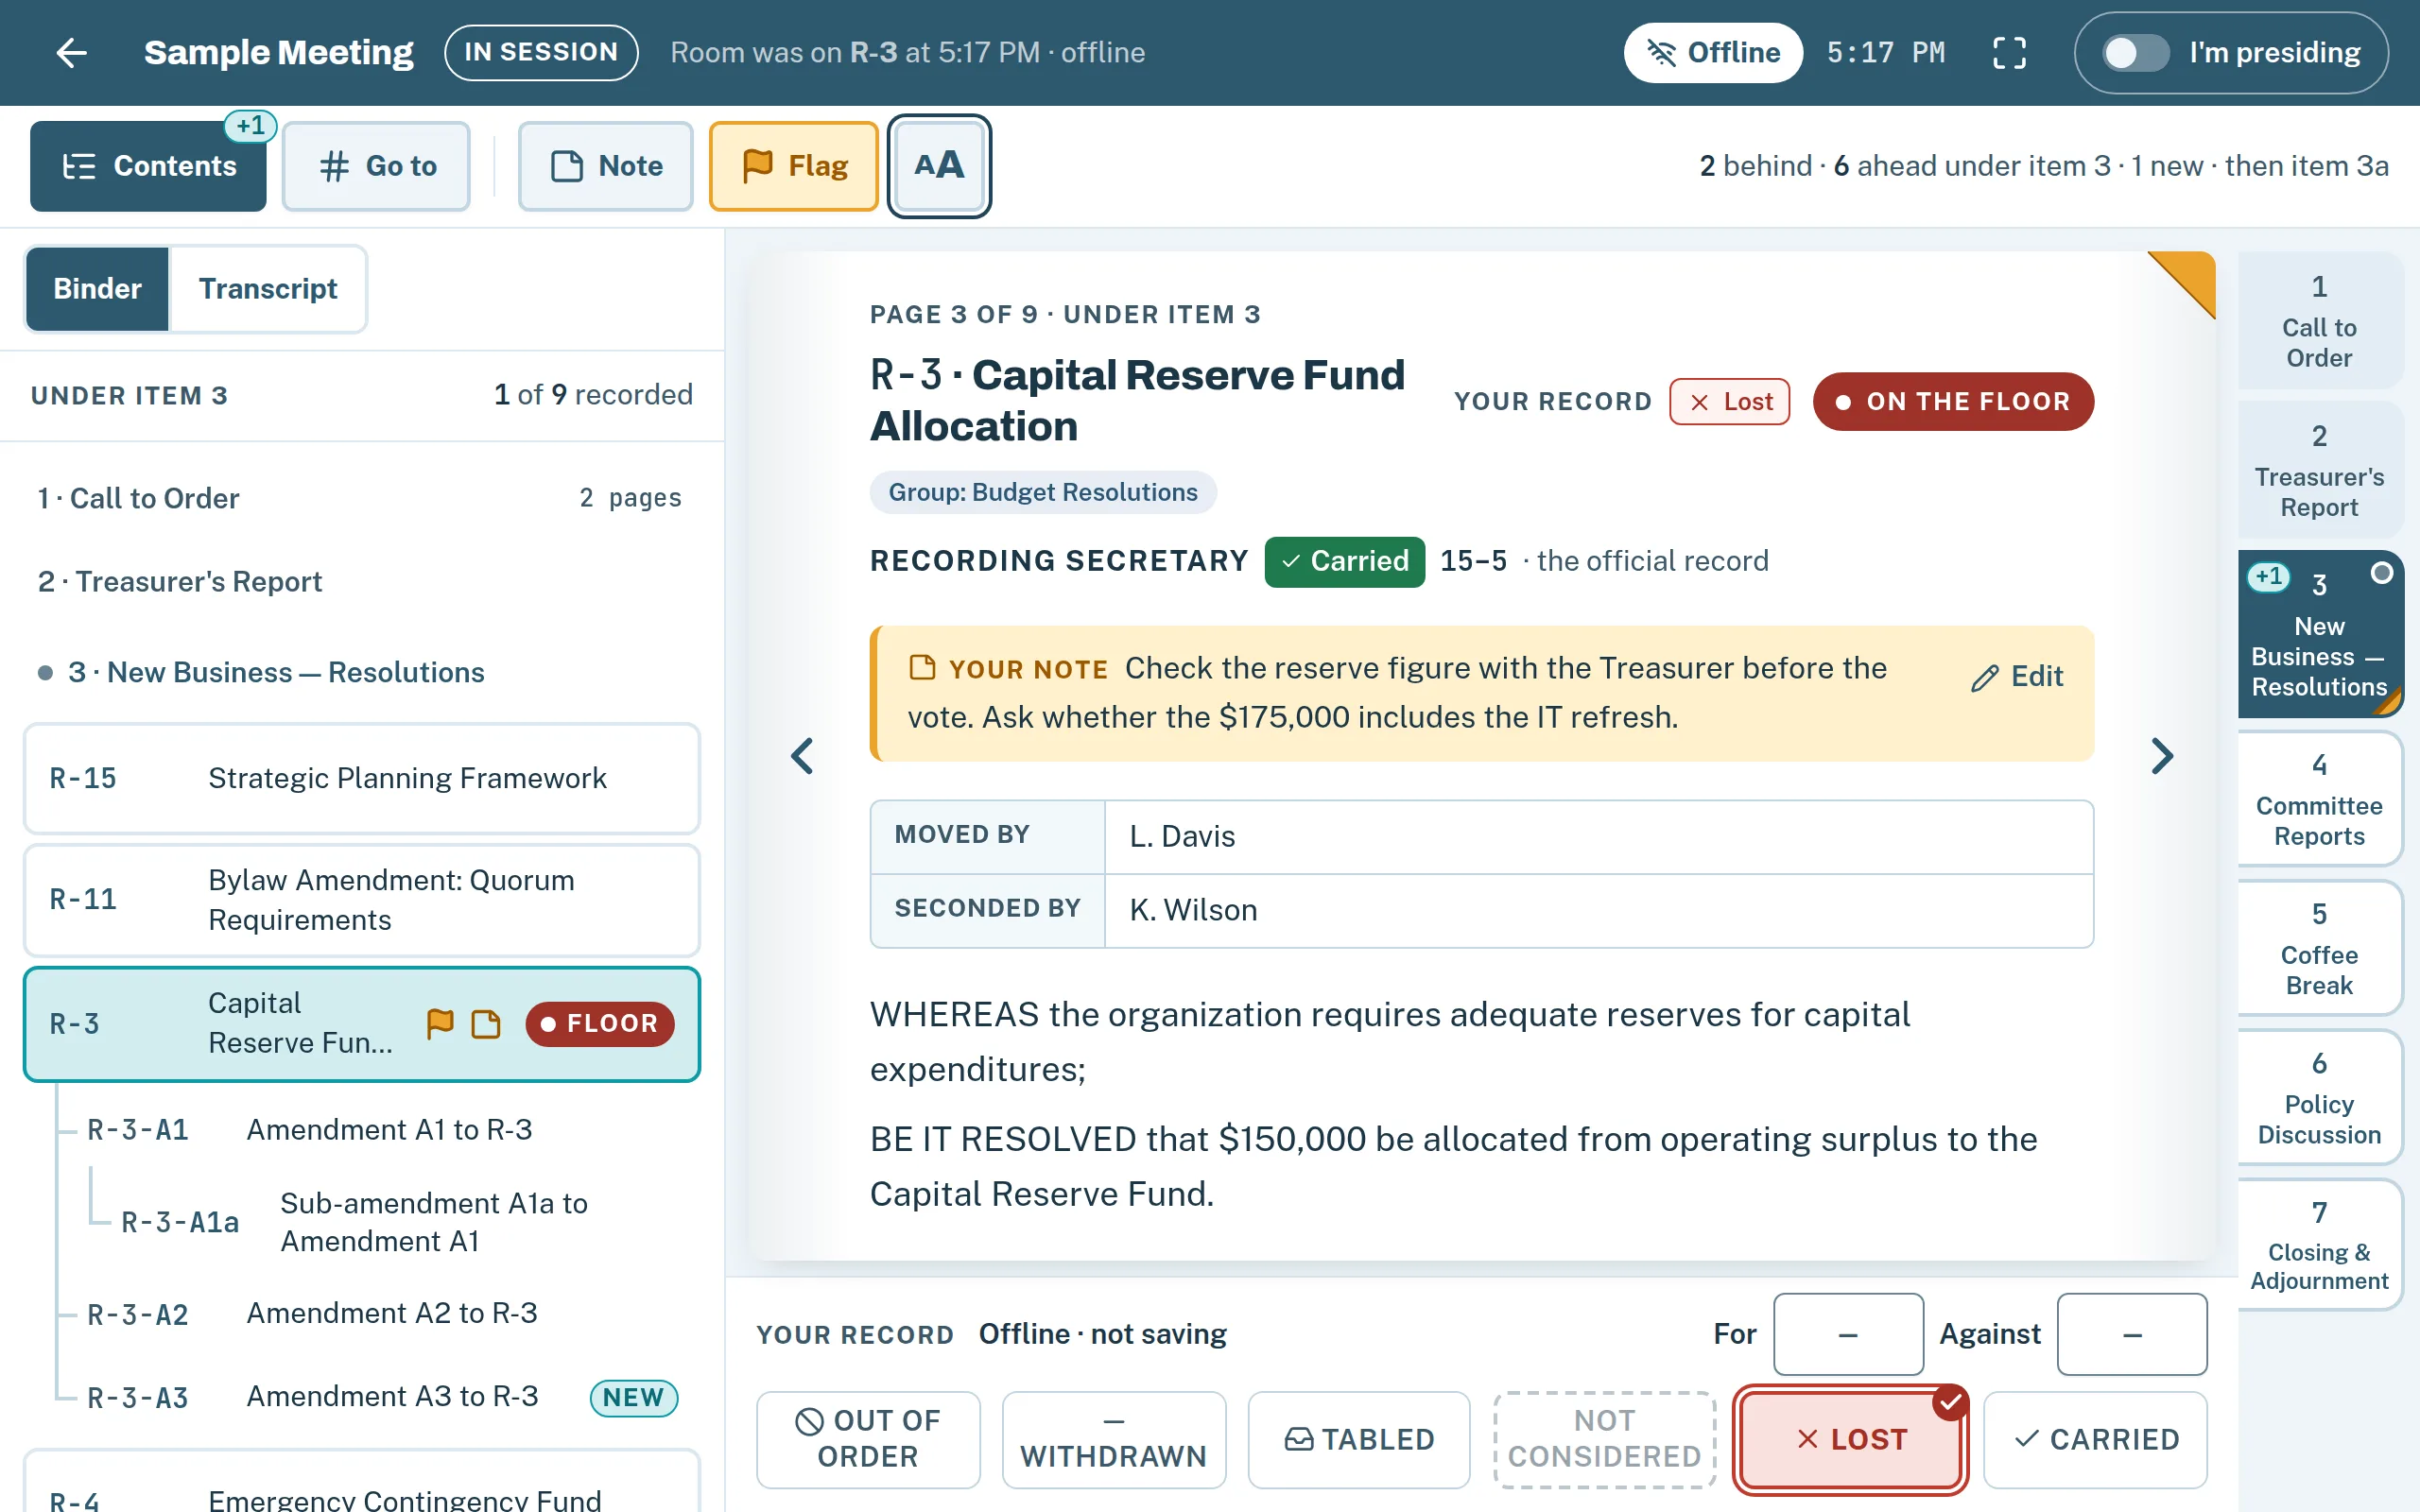Mark motion as TABLED
Screen dimensions: 2420x1512
point(1359,1439)
